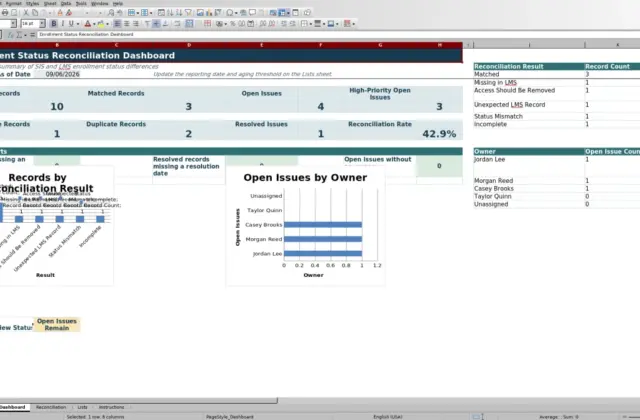
Task: Click the 'Open Issues Remain' status cell
Action: tap(57, 324)
